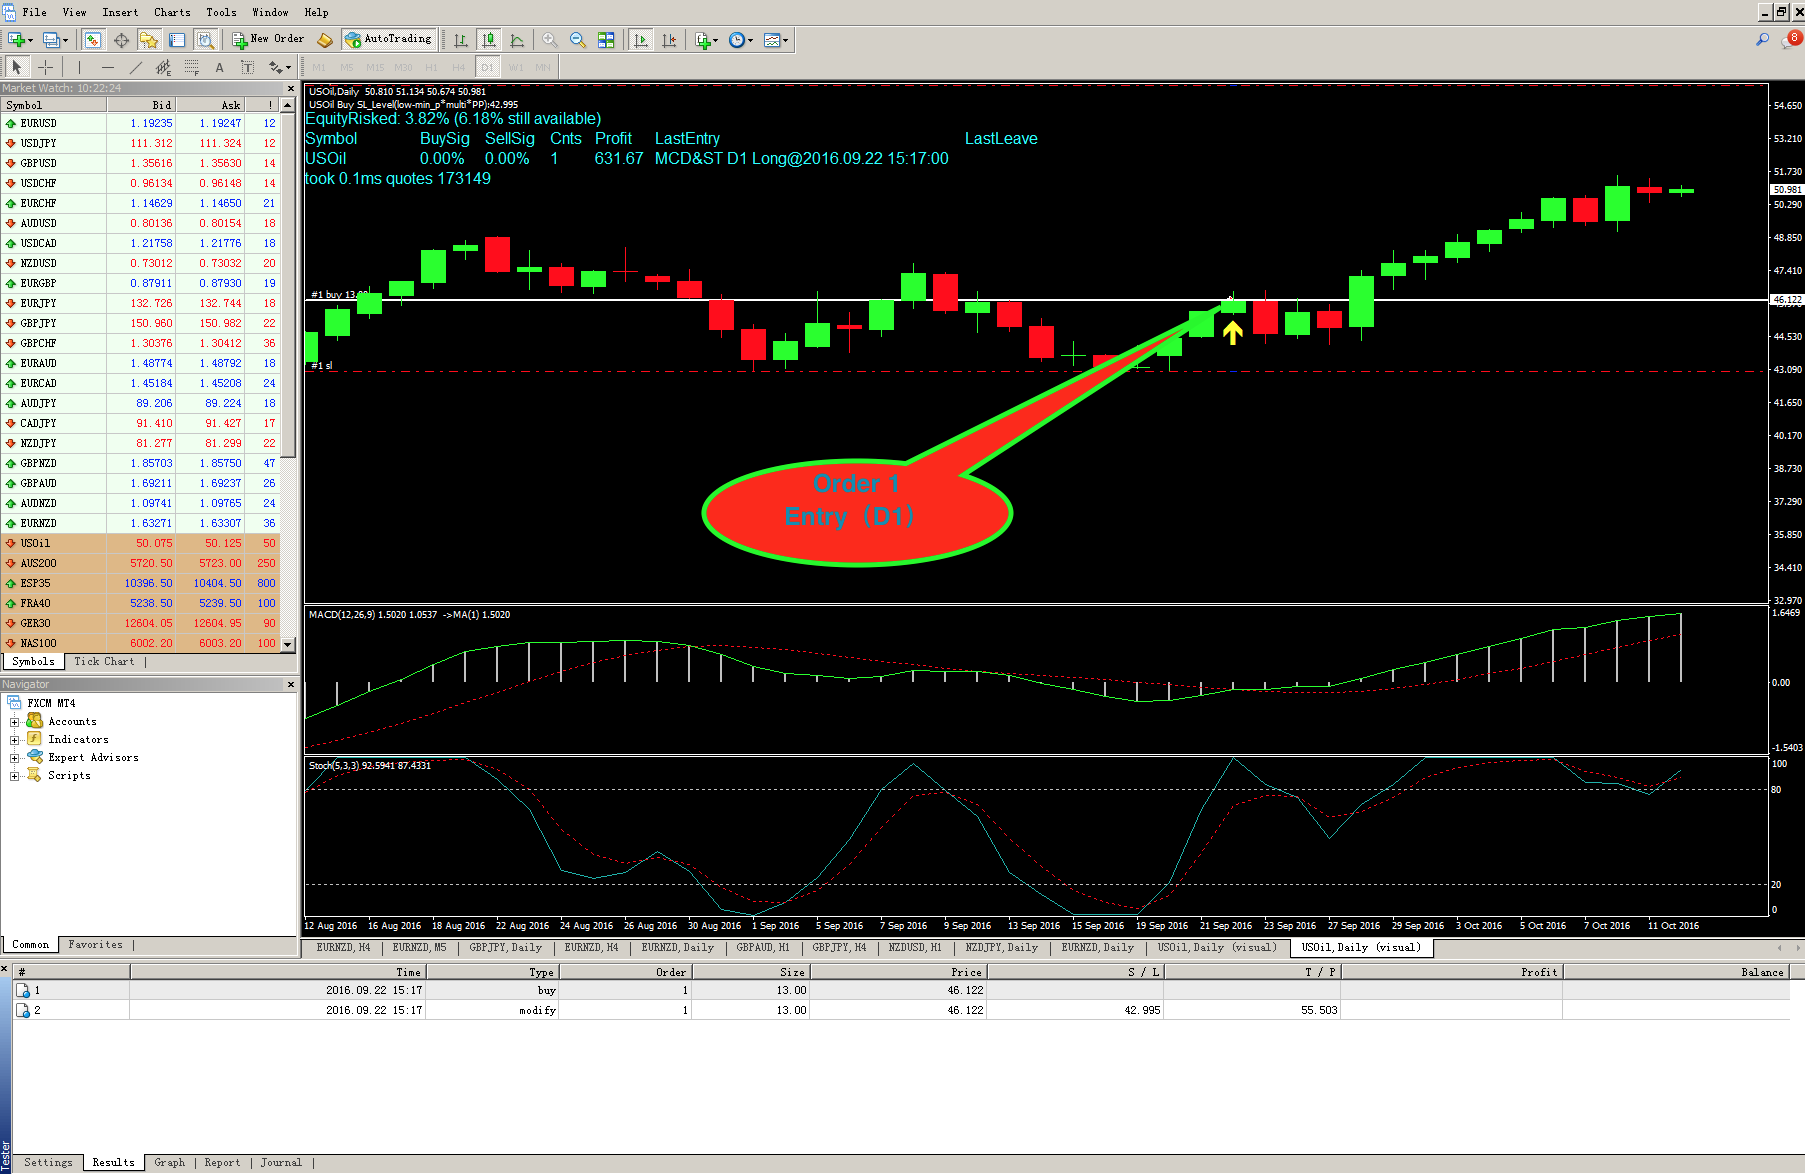The height and width of the screenshot is (1174, 1805).
Task: Open the MetaEditor yellow book icon
Action: [325, 40]
